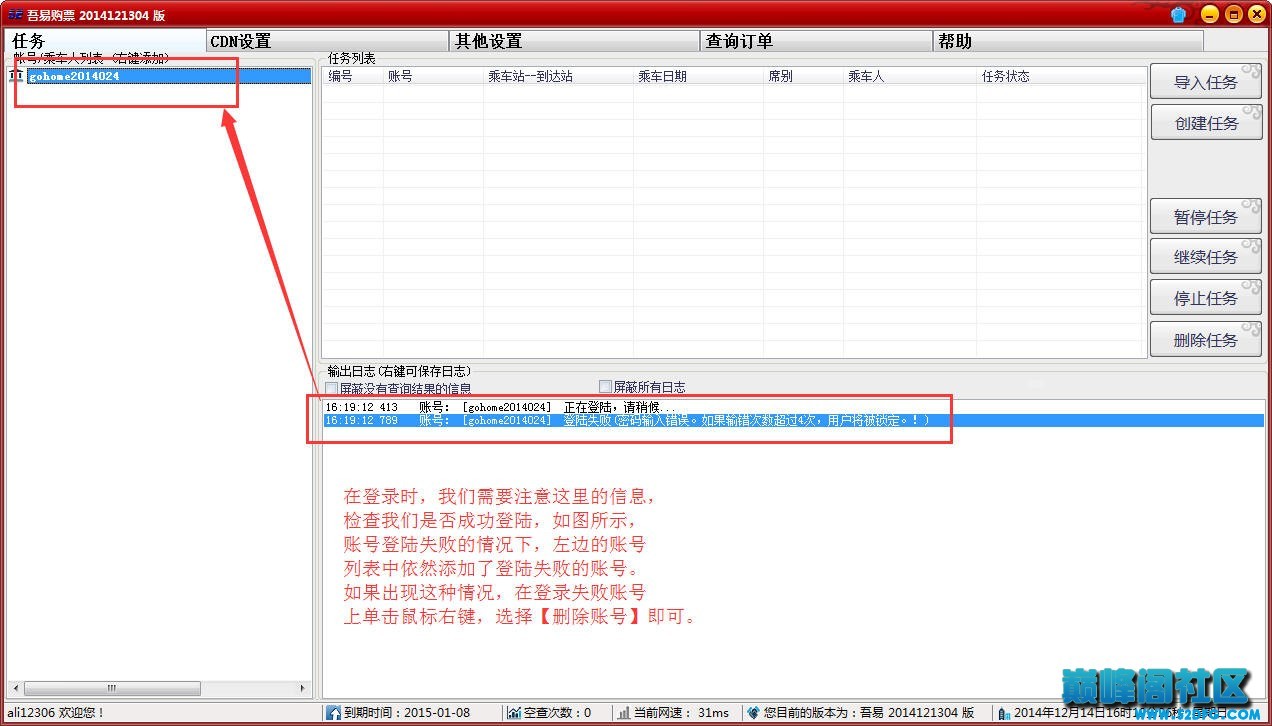
Task: Open the CDN设置 tab
Action: point(327,41)
